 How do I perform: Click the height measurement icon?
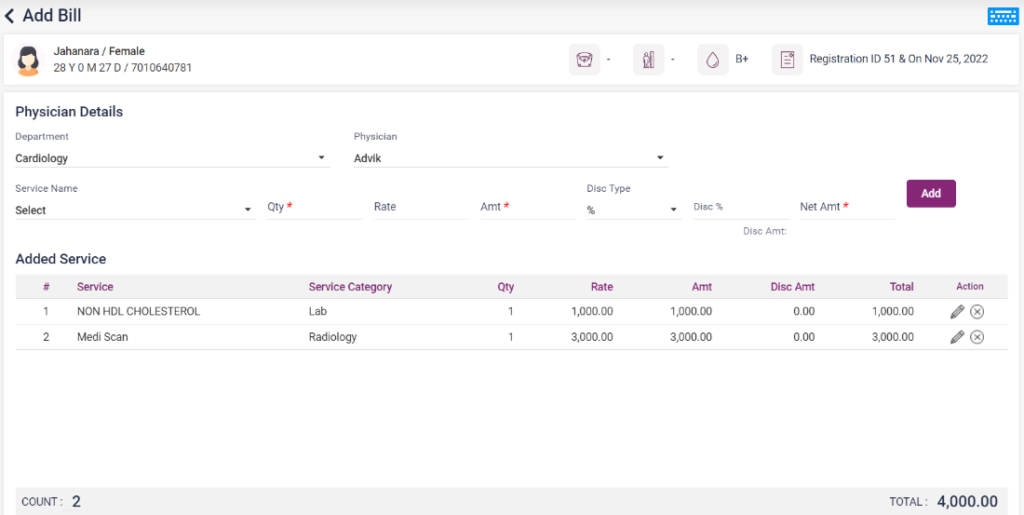point(648,60)
